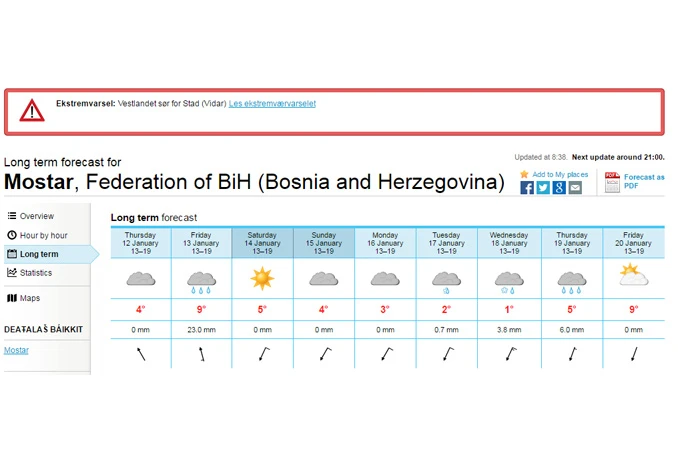Click rain cloud icon for Friday 13 January

(x=201, y=282)
